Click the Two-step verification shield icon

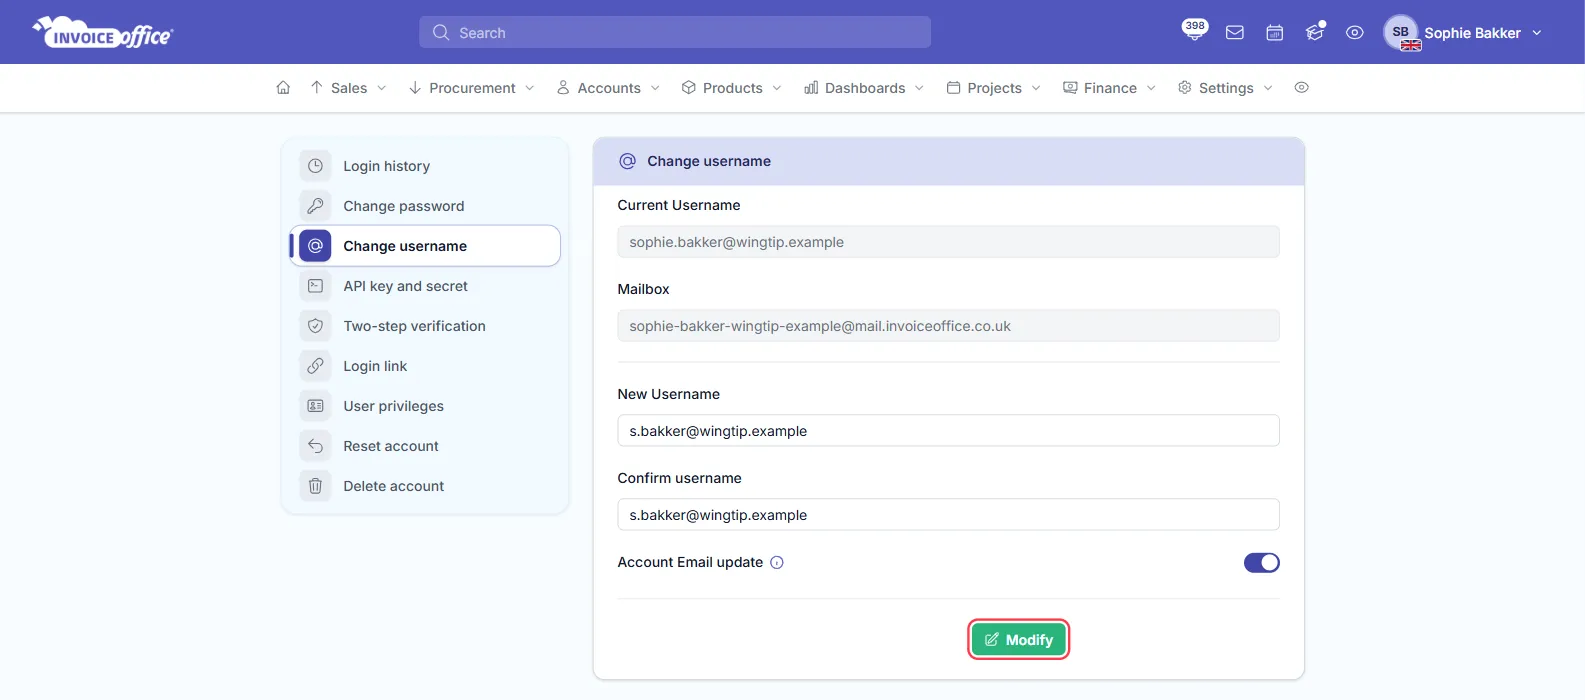(315, 326)
